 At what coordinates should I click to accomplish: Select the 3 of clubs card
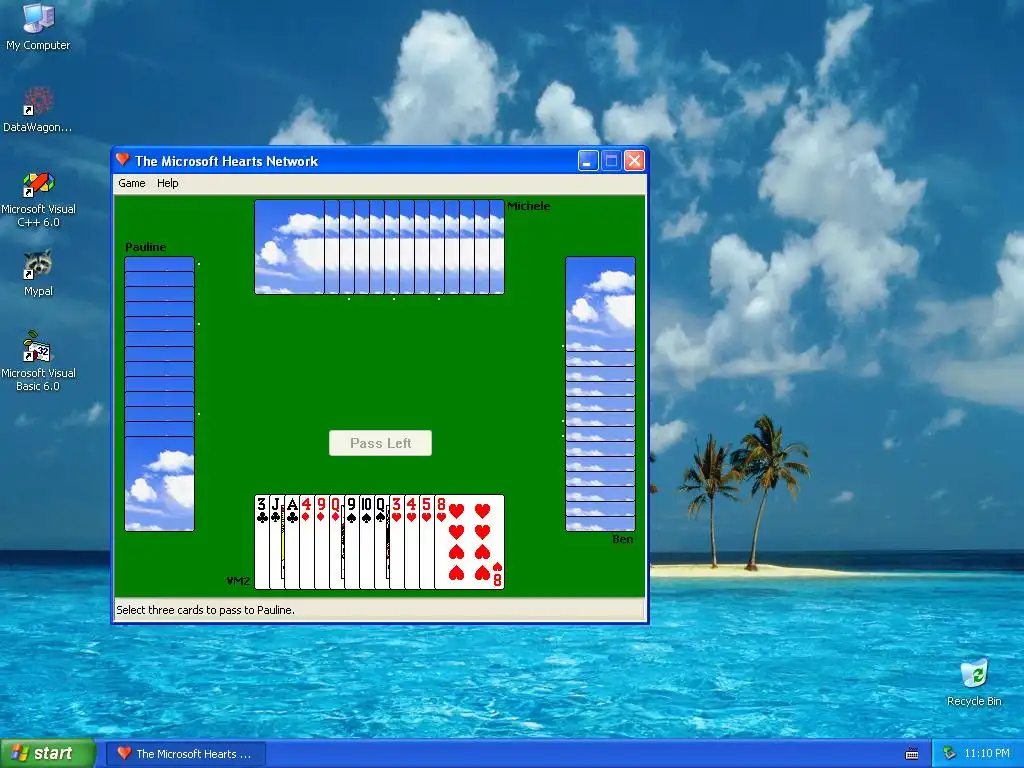262,542
